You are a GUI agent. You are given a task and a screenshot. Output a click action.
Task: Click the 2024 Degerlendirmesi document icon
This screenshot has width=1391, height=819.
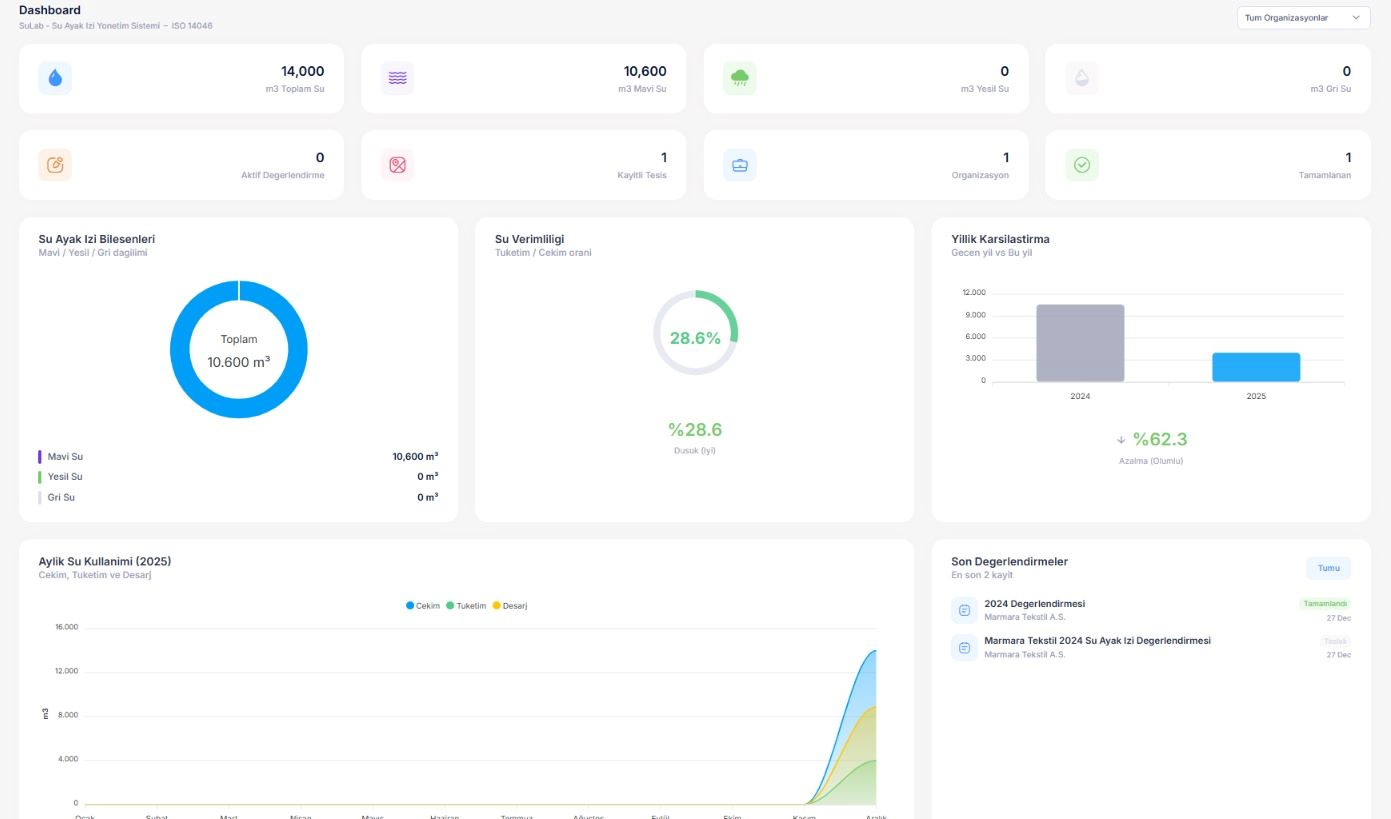tap(964, 609)
